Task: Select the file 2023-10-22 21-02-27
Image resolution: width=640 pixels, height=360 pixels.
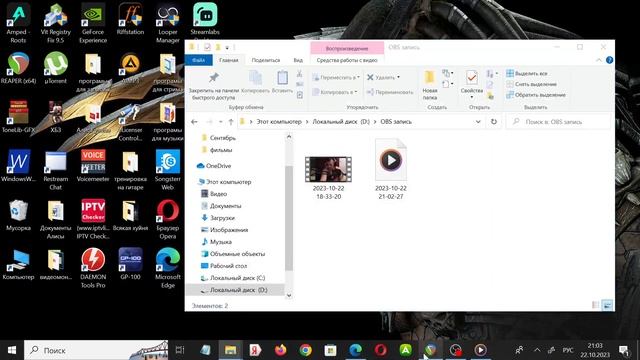Action: click(391, 169)
